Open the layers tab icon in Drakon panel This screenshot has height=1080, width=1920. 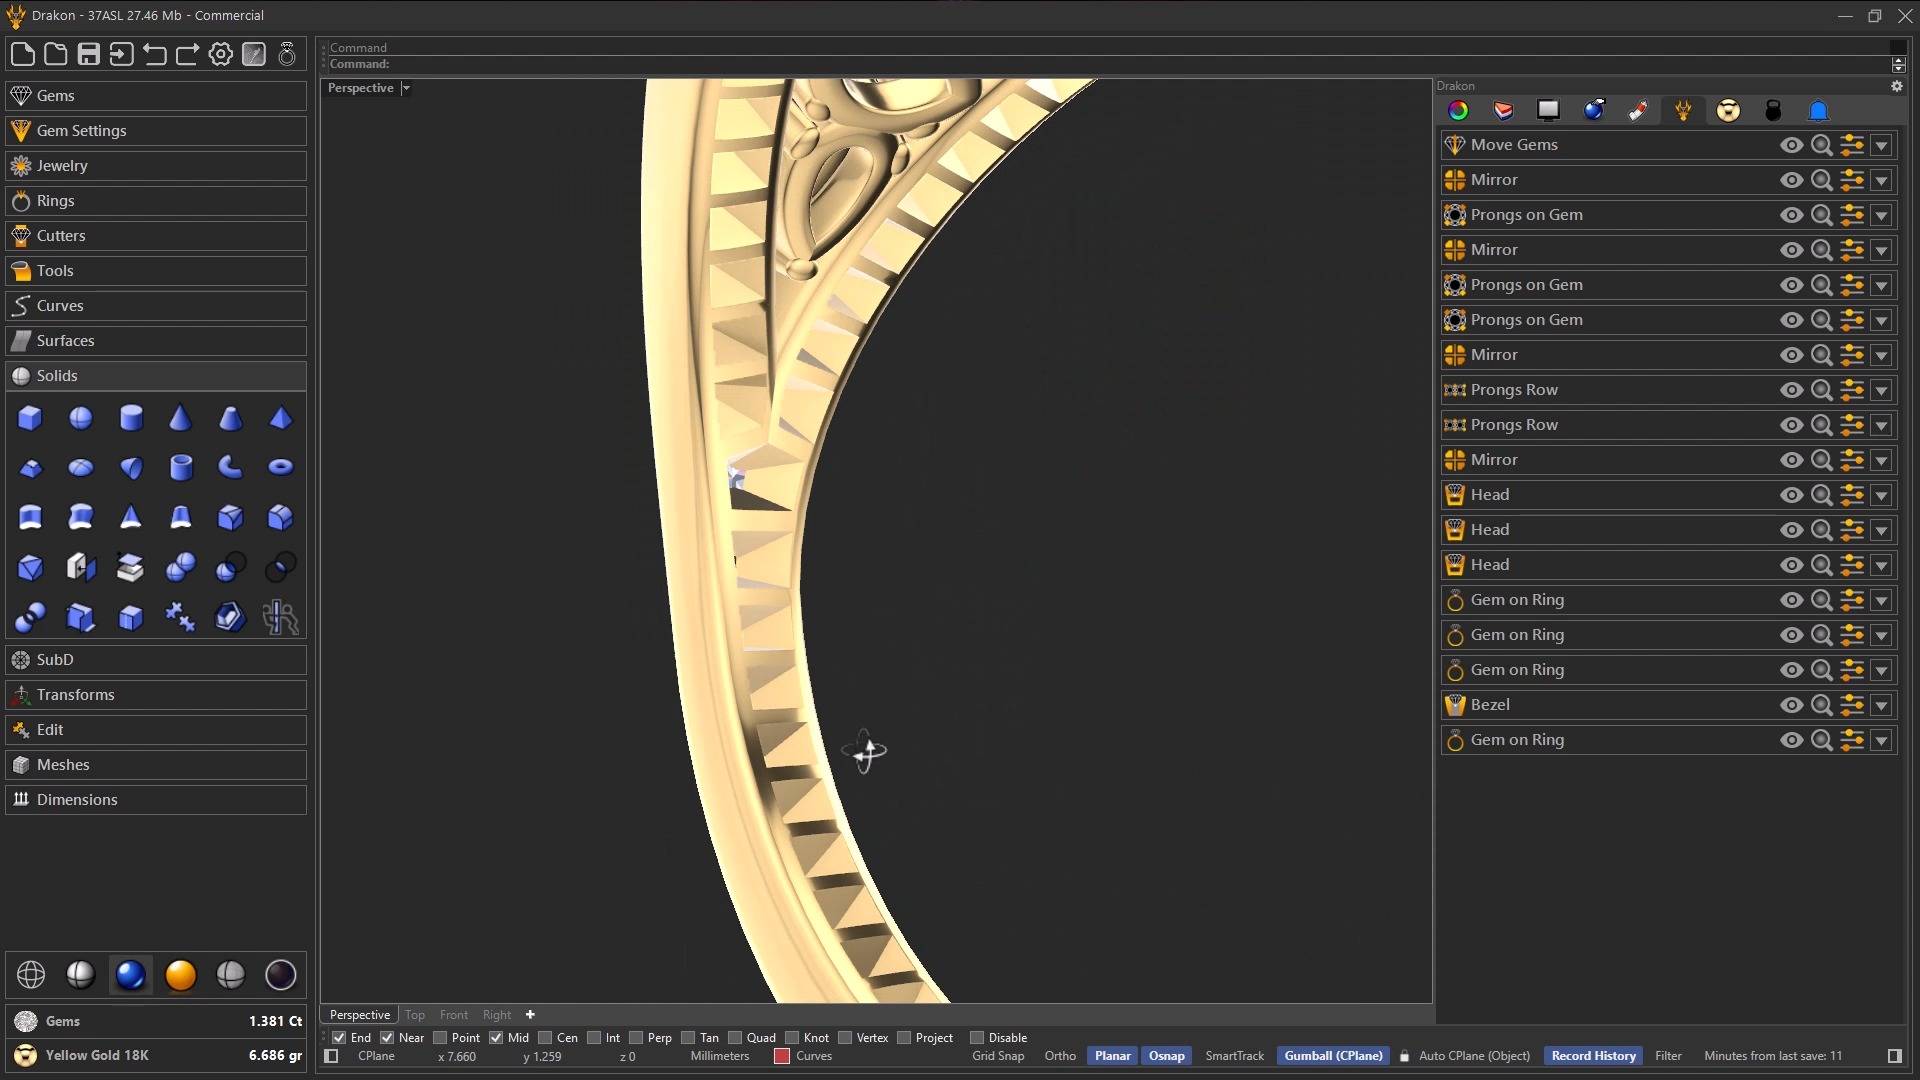click(x=1503, y=110)
